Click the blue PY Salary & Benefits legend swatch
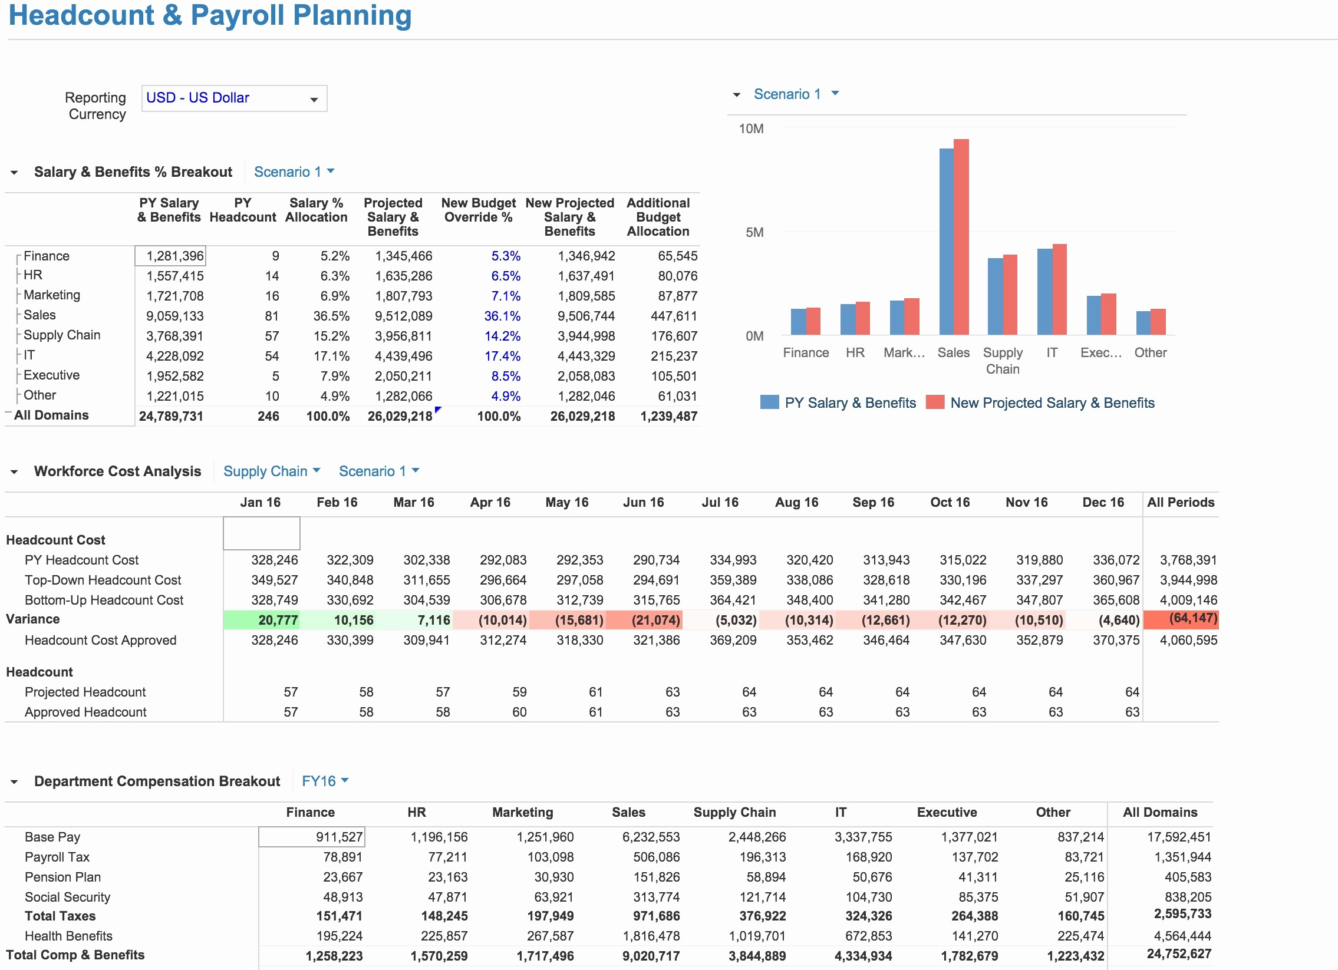This screenshot has height=970, width=1338. [770, 402]
